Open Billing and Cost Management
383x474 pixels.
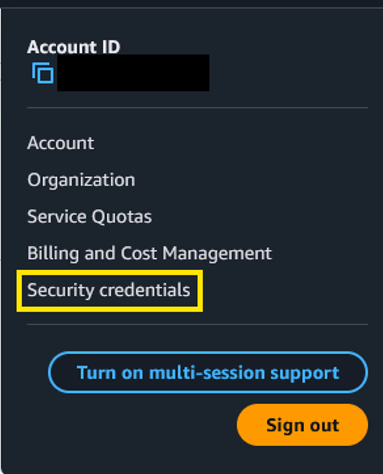[x=150, y=253]
